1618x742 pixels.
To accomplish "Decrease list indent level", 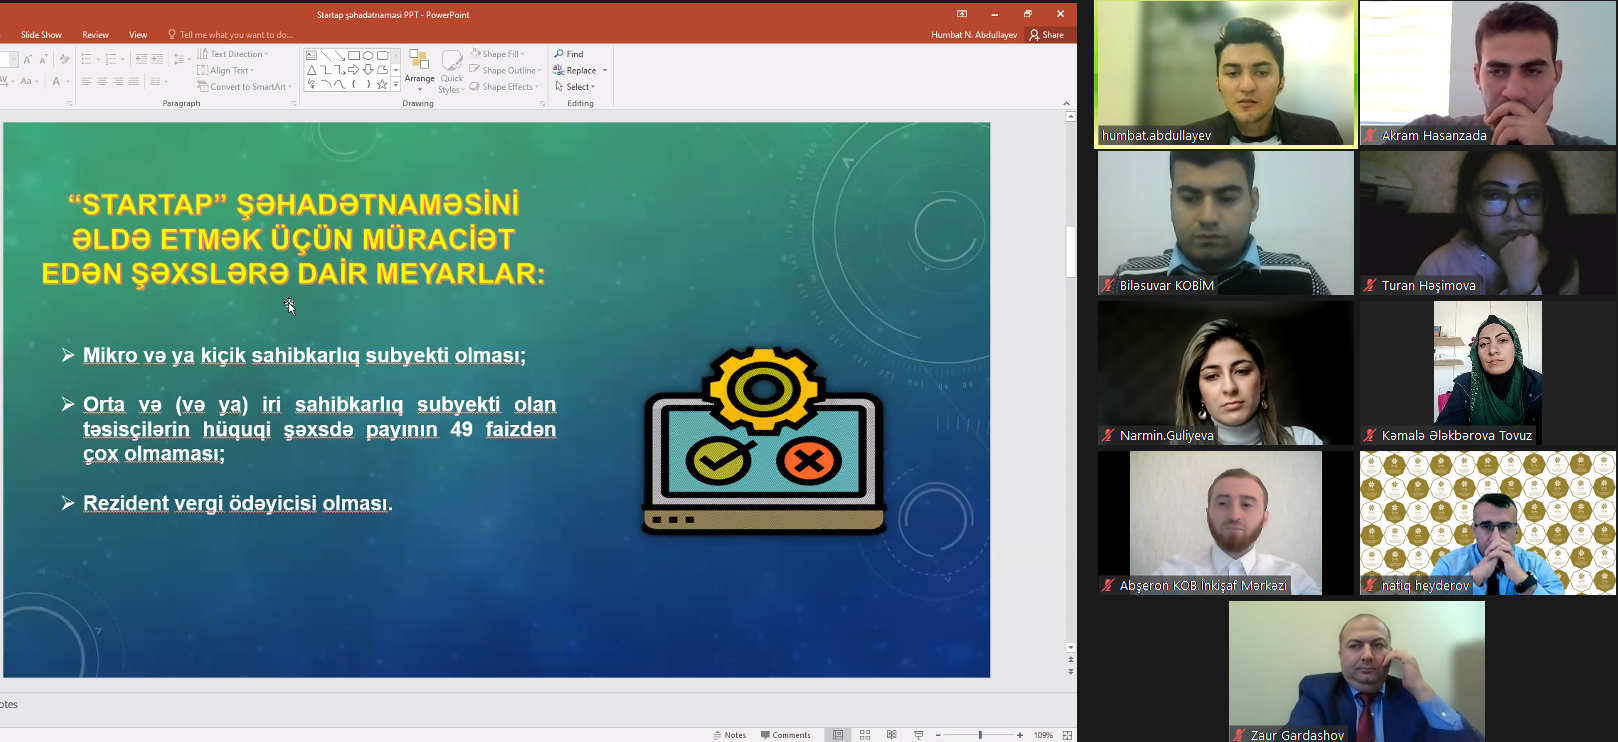I will click(141, 60).
